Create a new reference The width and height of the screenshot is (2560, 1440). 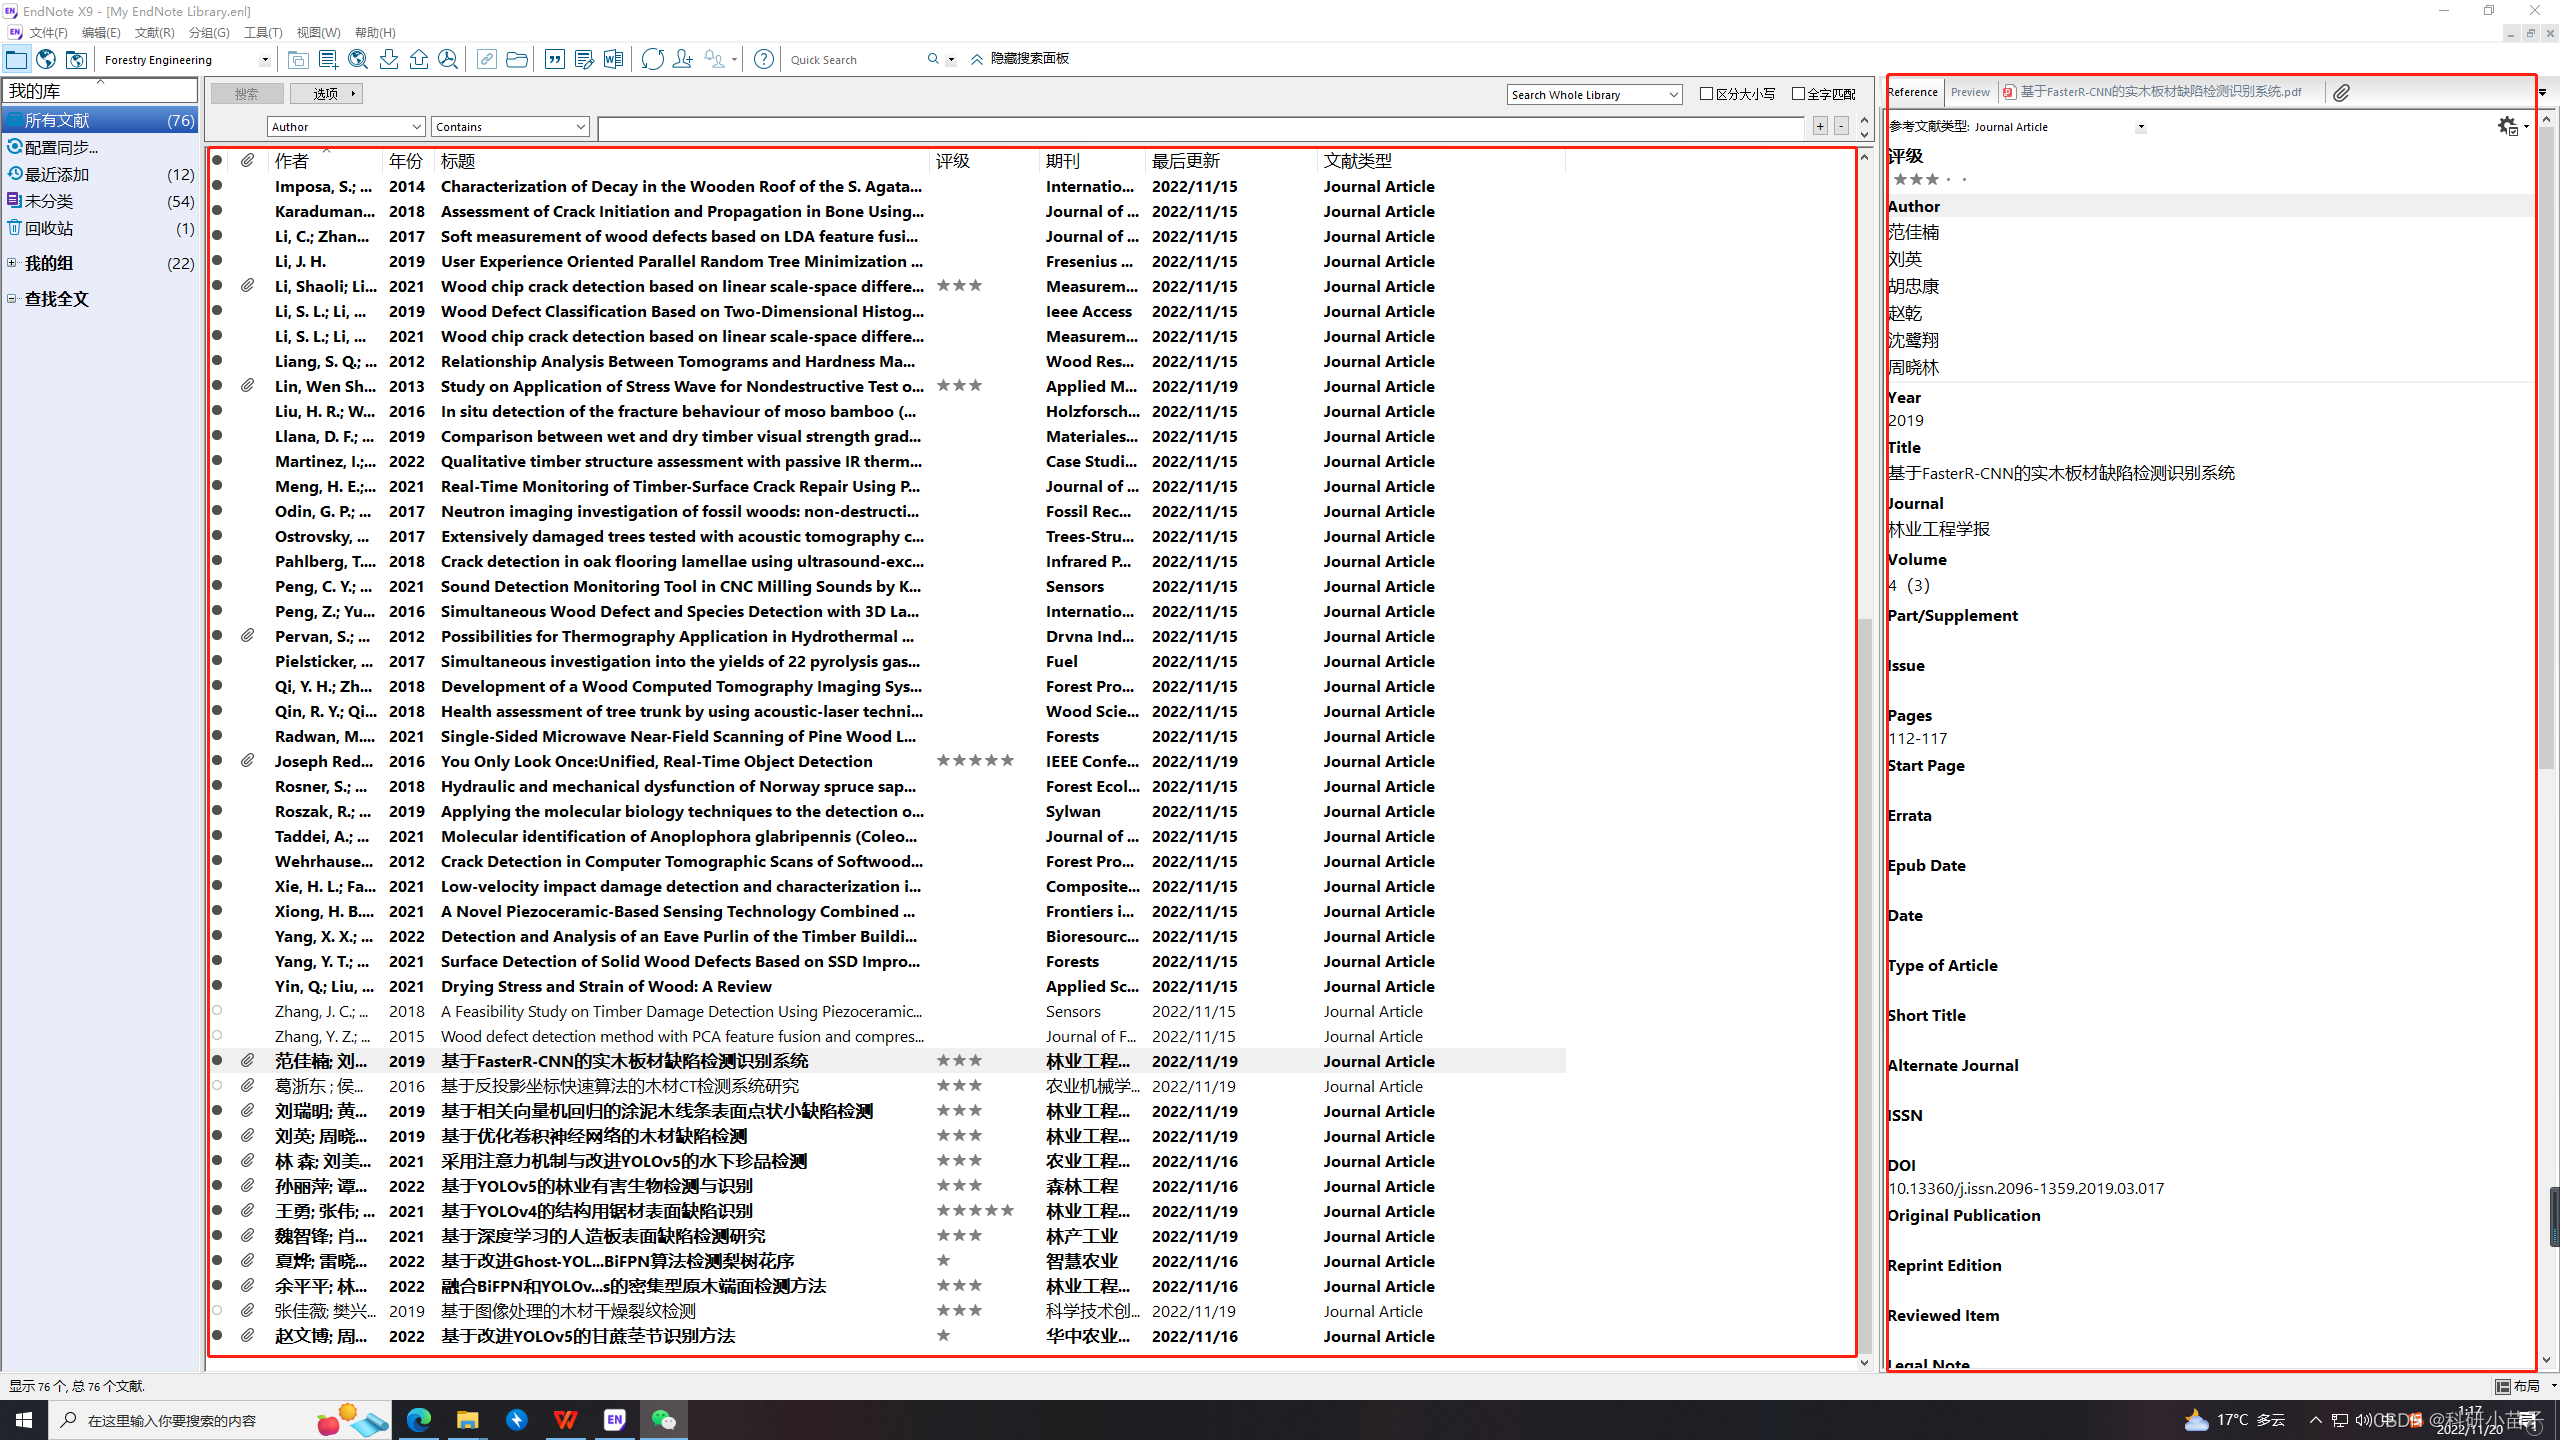coord(327,59)
